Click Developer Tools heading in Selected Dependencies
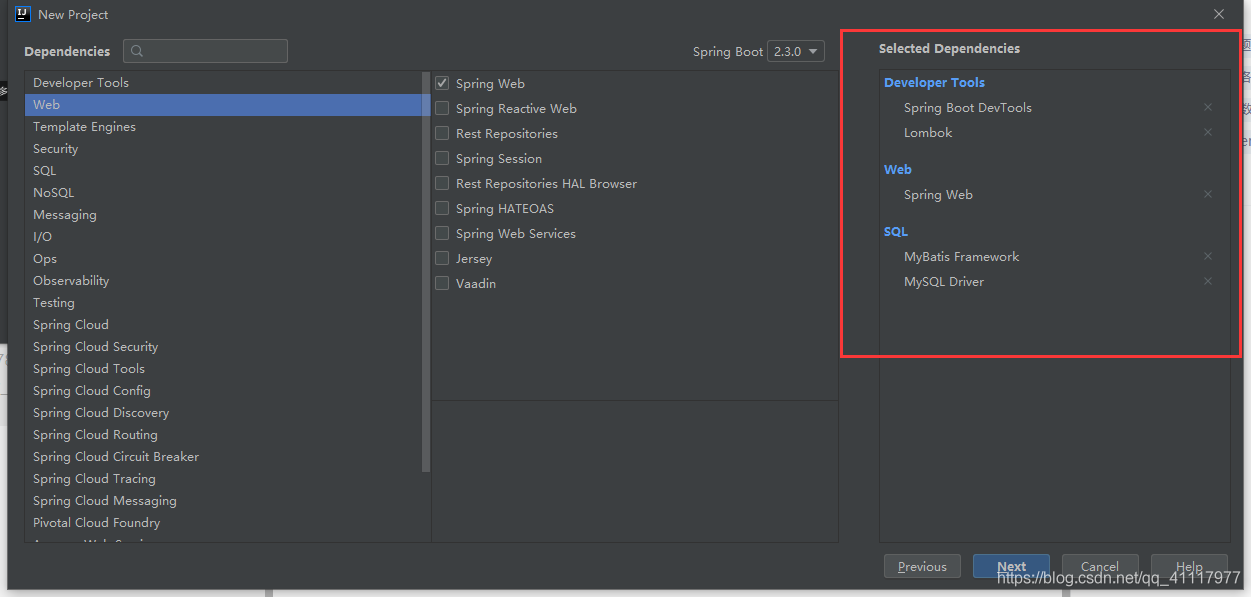Viewport: 1251px width, 597px height. (x=934, y=82)
